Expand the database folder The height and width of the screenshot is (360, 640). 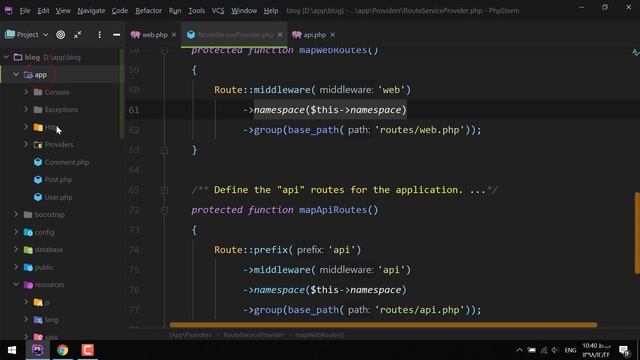pyautogui.click(x=16, y=249)
